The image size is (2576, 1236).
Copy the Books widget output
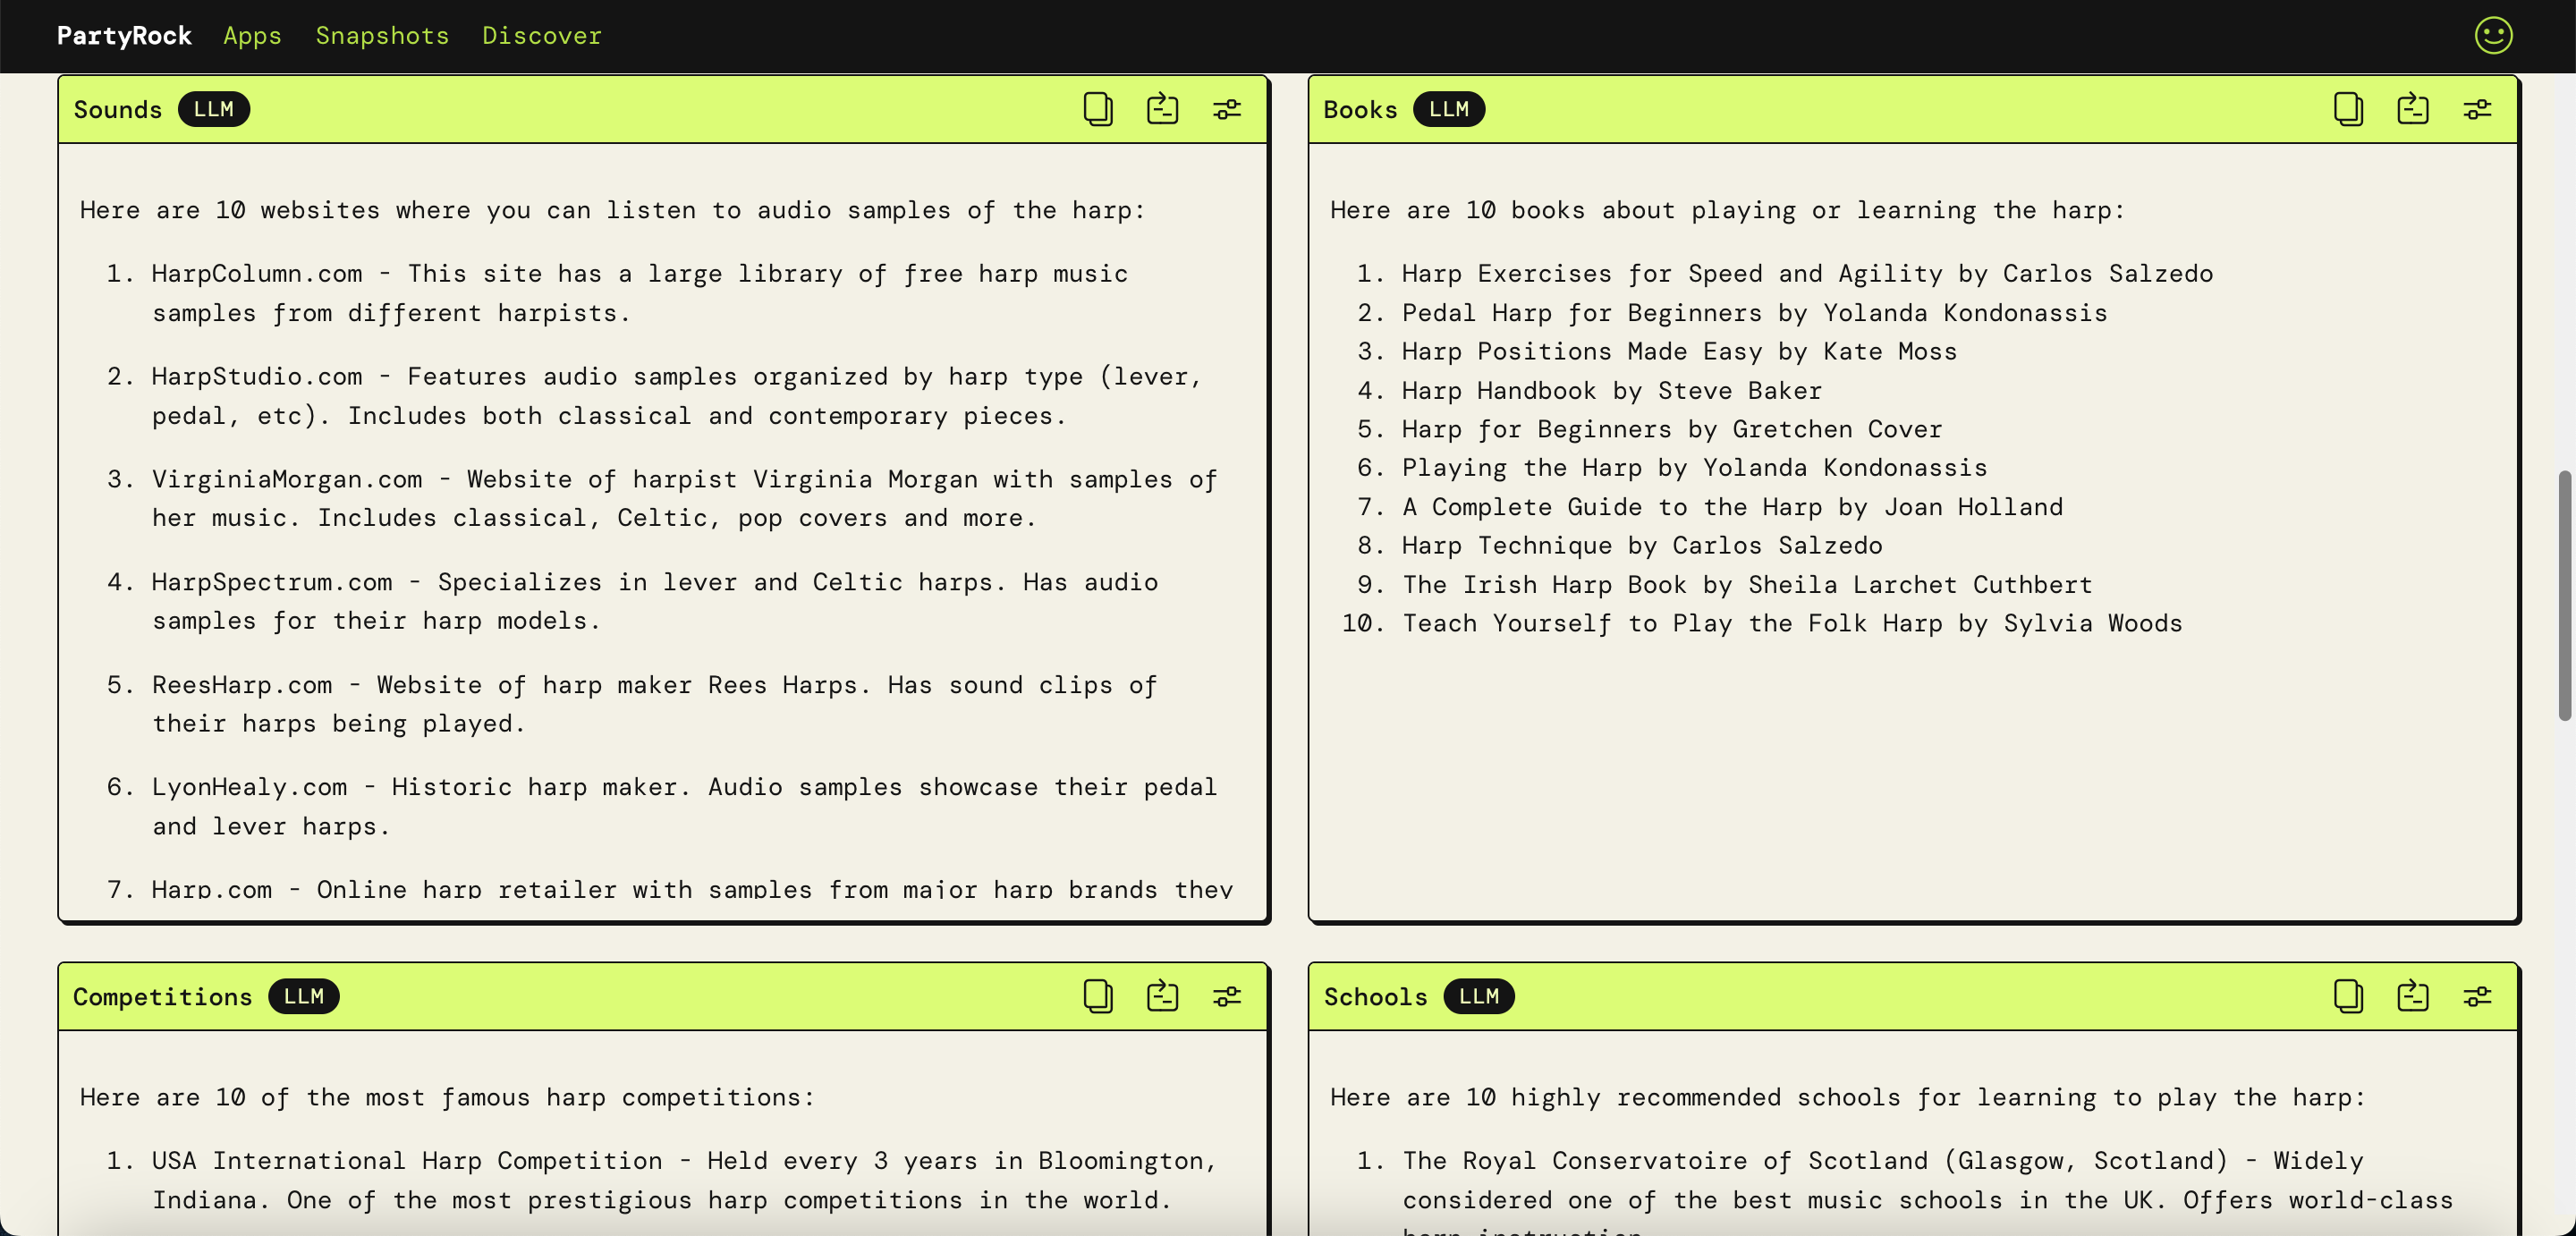(2347, 109)
